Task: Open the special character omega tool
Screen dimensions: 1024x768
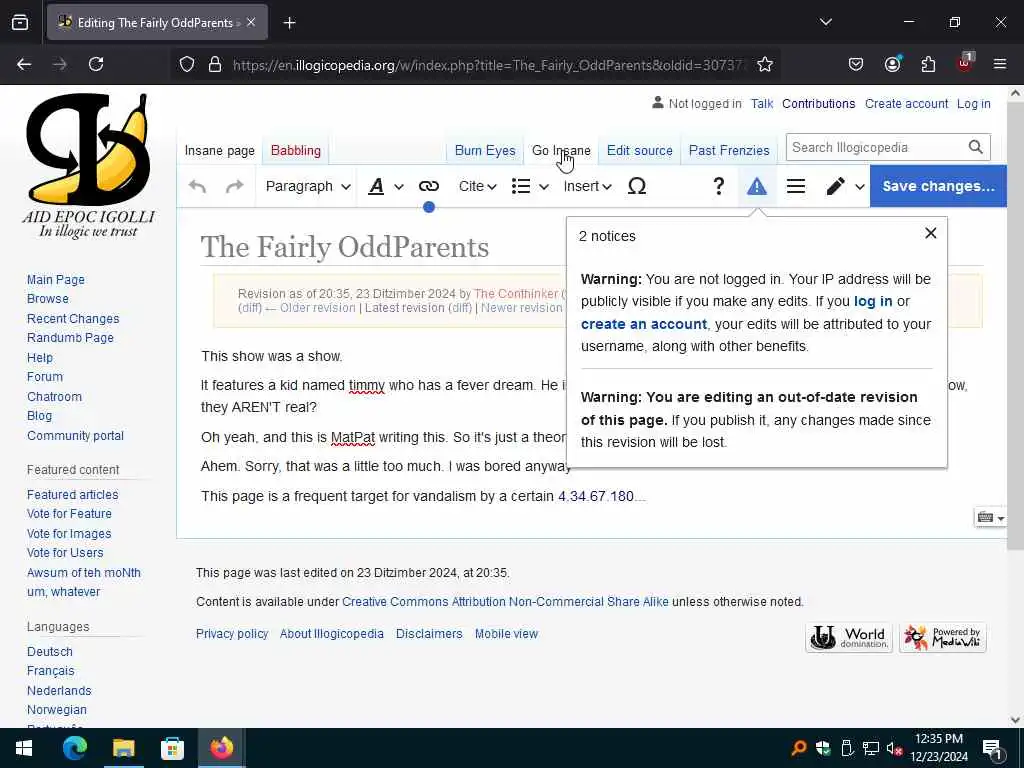Action: coord(637,187)
